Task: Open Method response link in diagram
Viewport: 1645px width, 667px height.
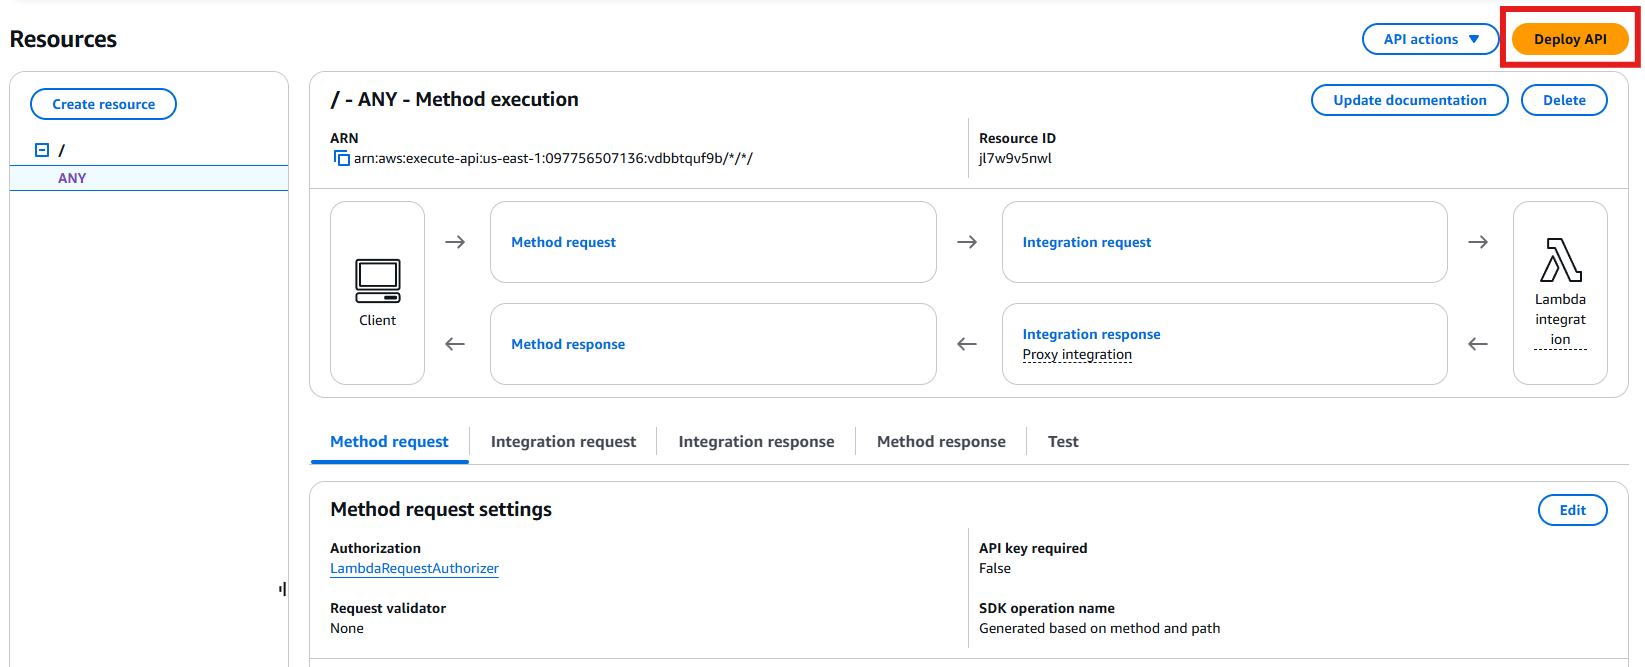Action: tap(568, 344)
